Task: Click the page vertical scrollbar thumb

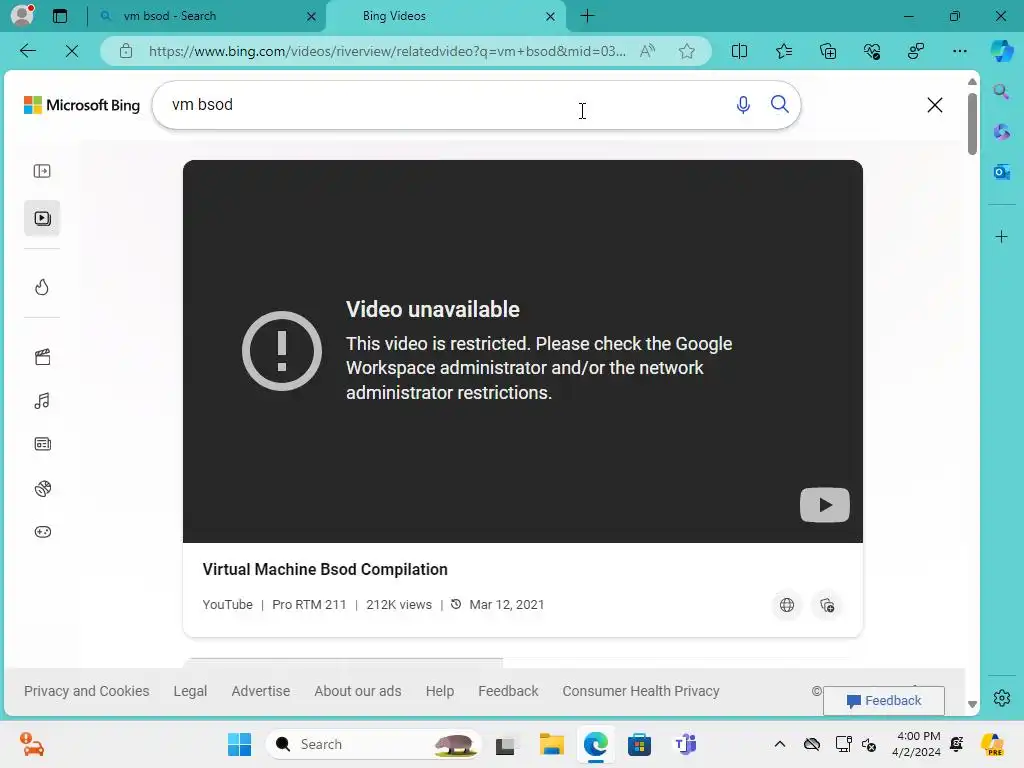Action: click(x=972, y=124)
